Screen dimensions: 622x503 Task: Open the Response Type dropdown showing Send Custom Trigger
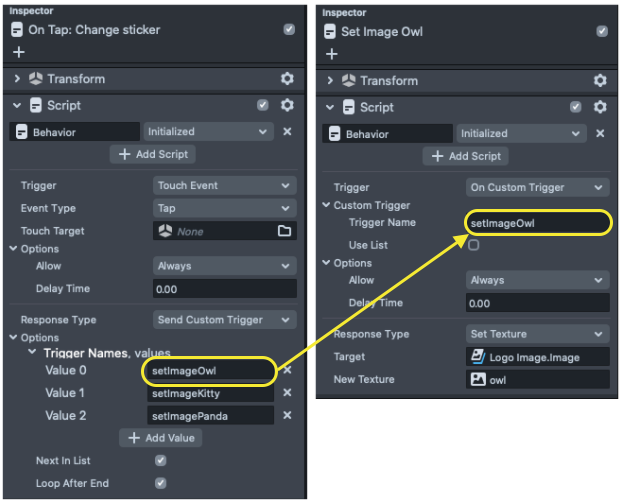coord(225,319)
